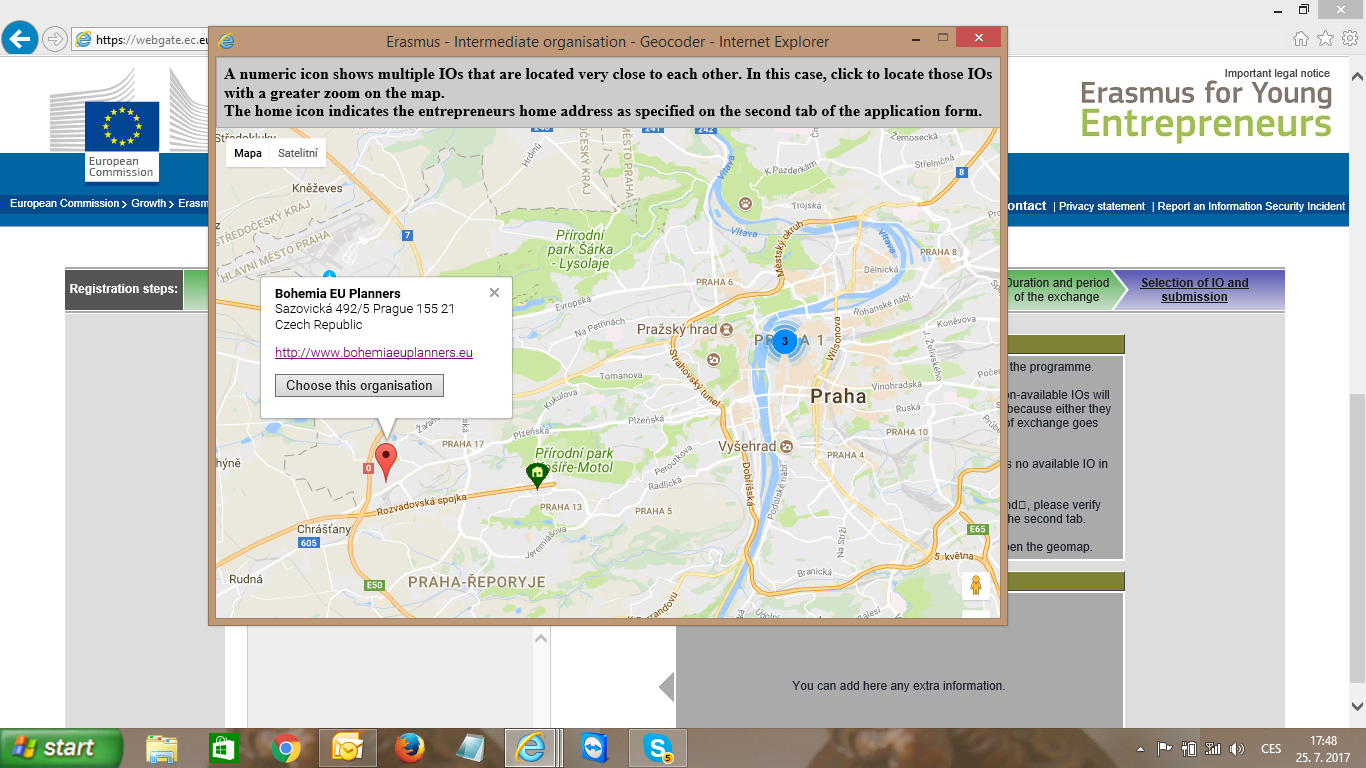Open the Internet Explorer tools gear icon
Image resolution: width=1366 pixels, height=768 pixels.
click(1349, 39)
